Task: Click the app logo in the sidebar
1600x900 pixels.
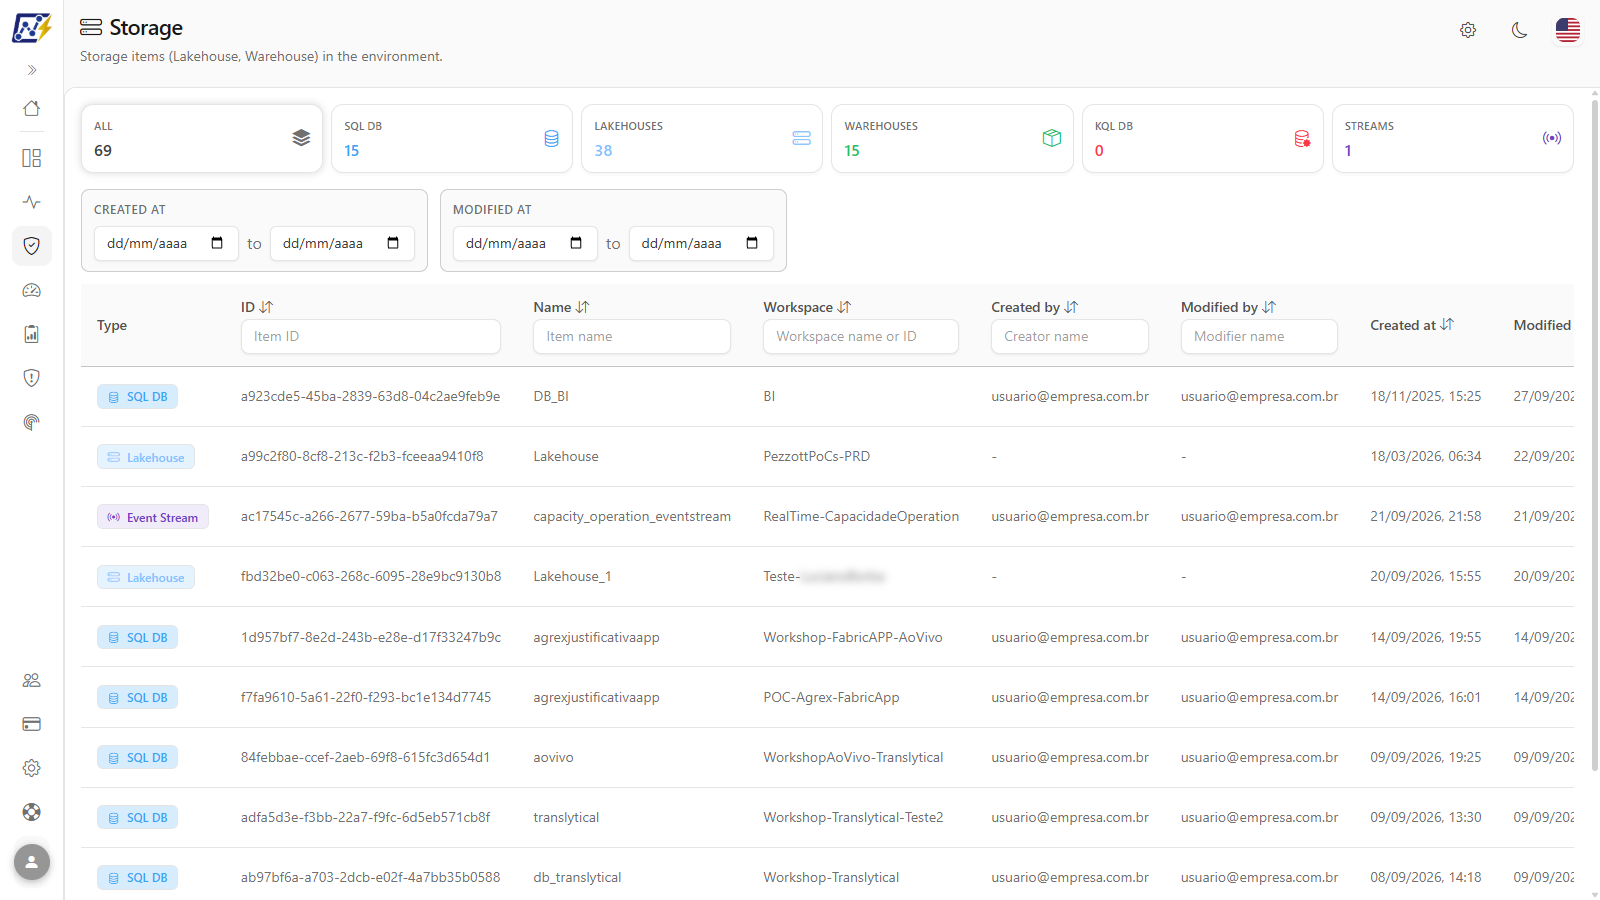Action: pyautogui.click(x=31, y=27)
